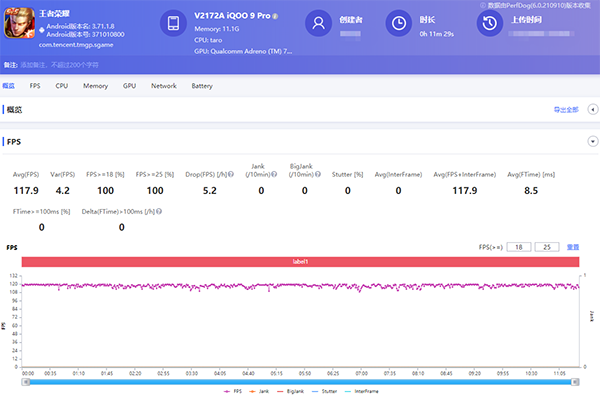This screenshot has height=396, width=600.
Task: Collapse the overview panel arrow button
Action: [x=593, y=110]
